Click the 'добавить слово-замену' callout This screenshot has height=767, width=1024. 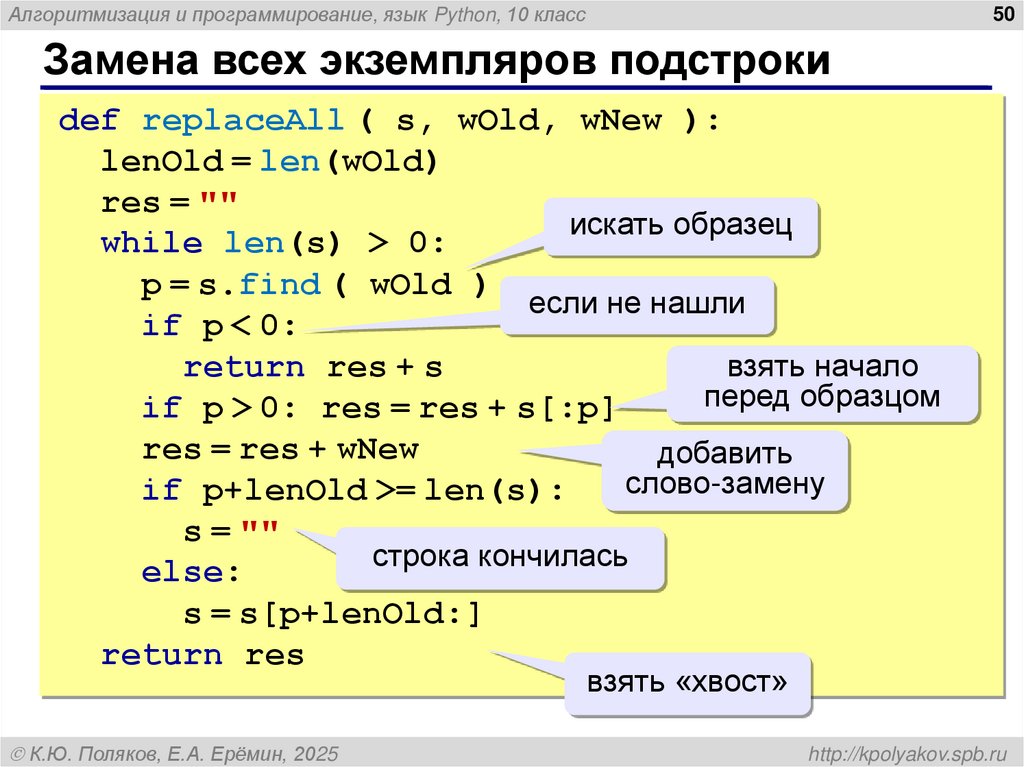724,470
